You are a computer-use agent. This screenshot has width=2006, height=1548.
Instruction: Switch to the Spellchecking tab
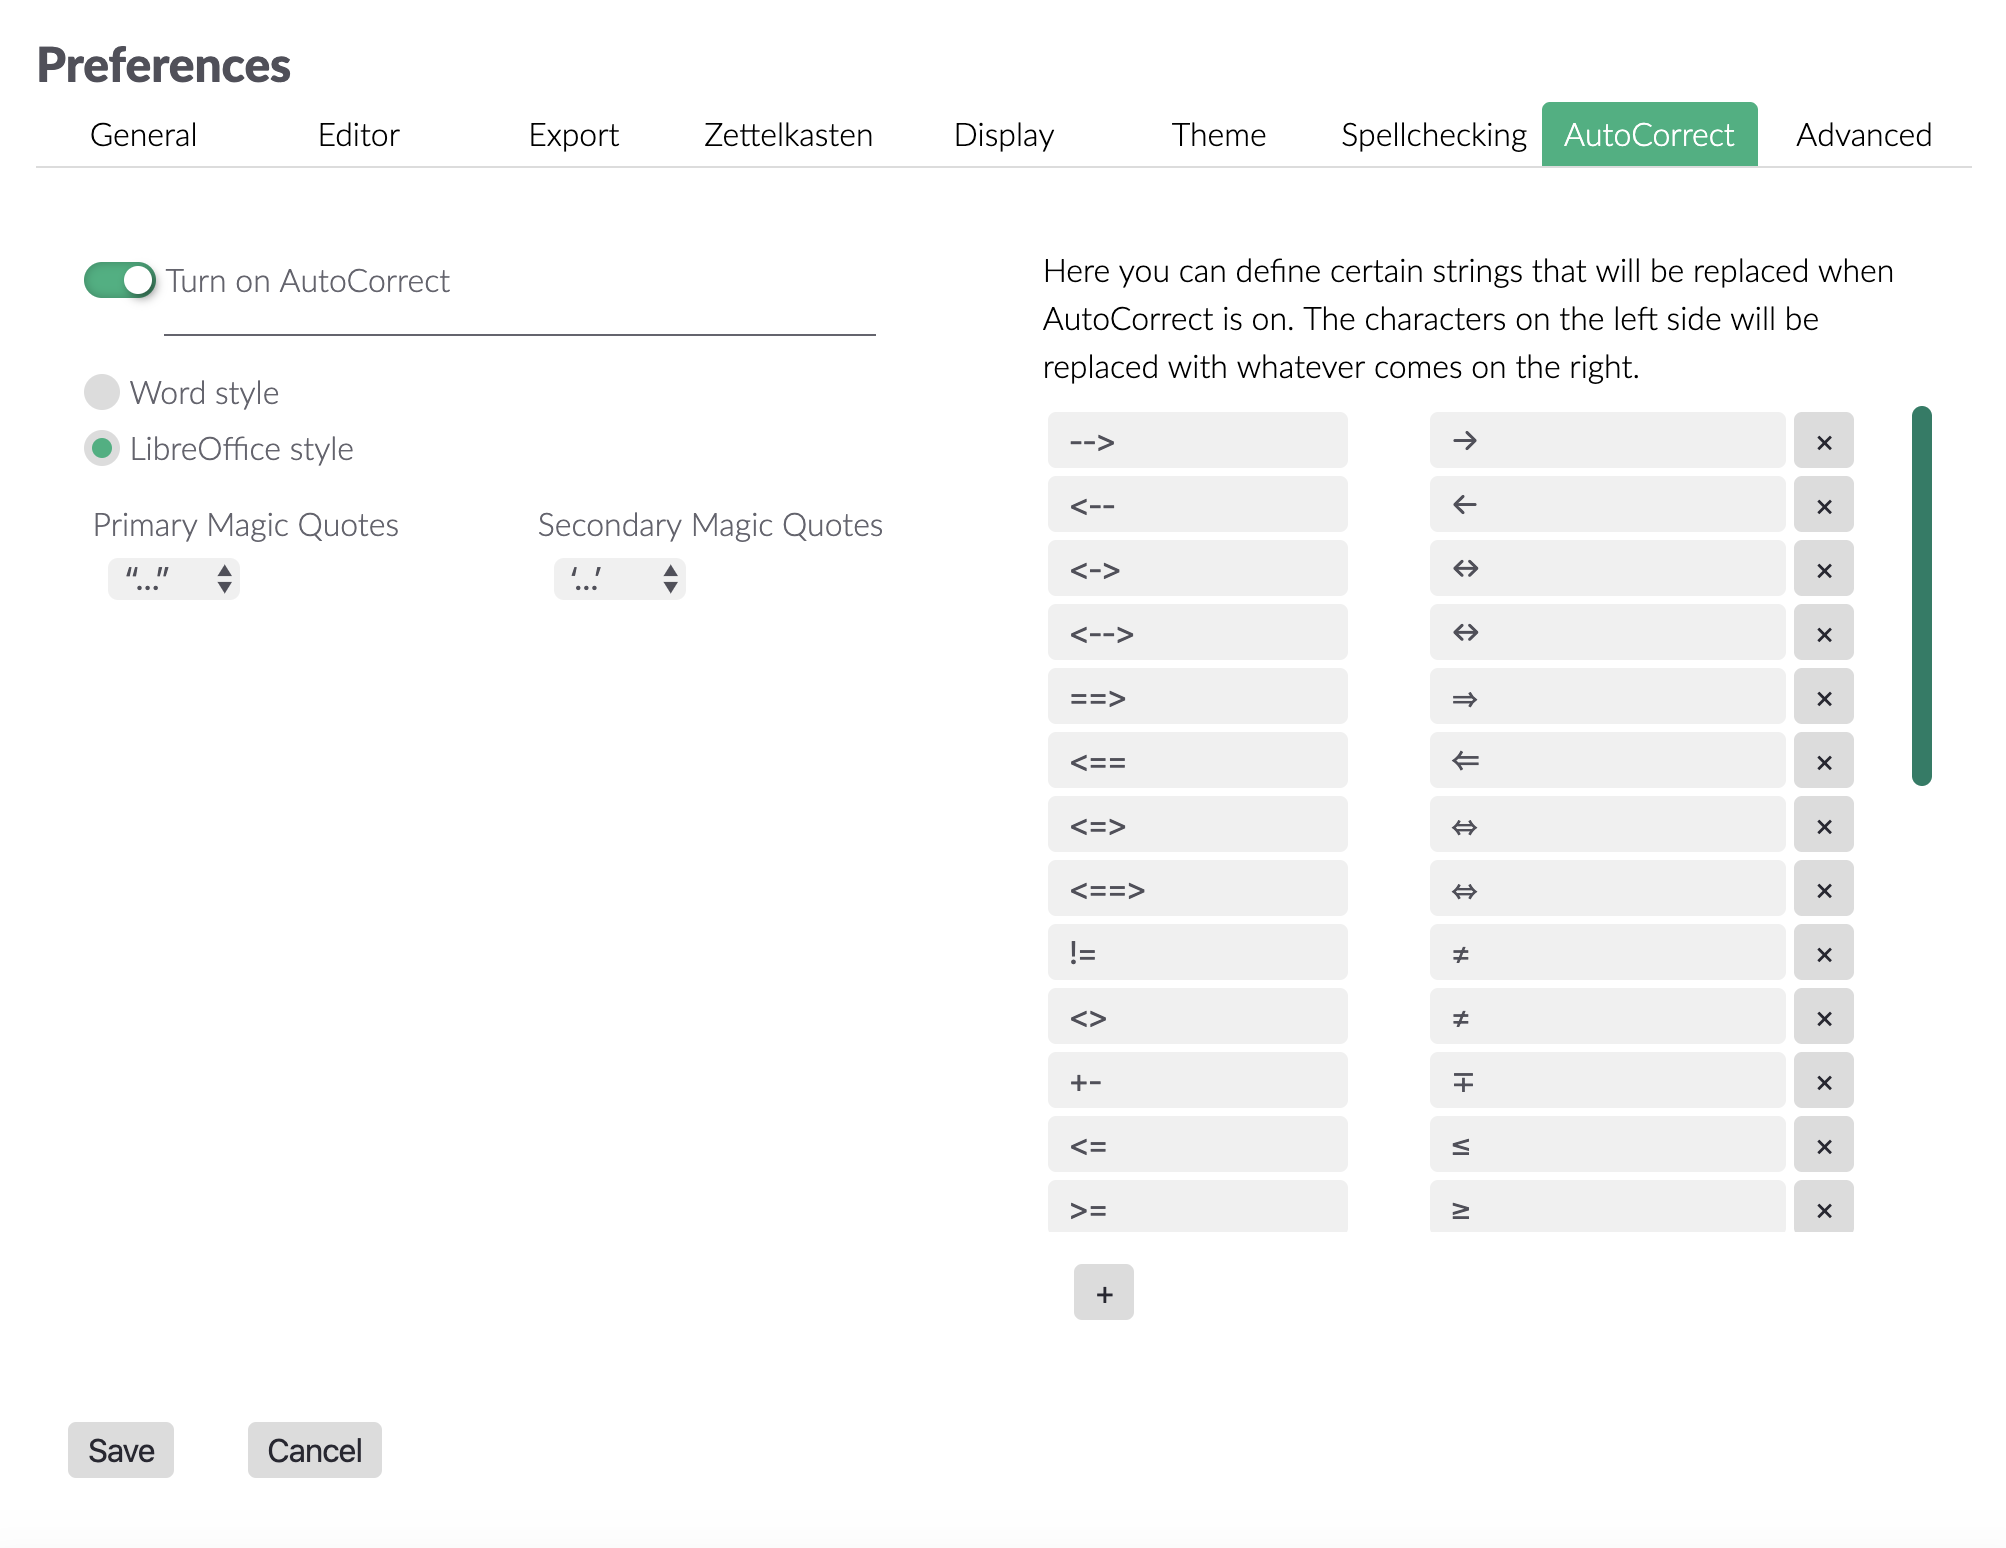click(x=1433, y=134)
